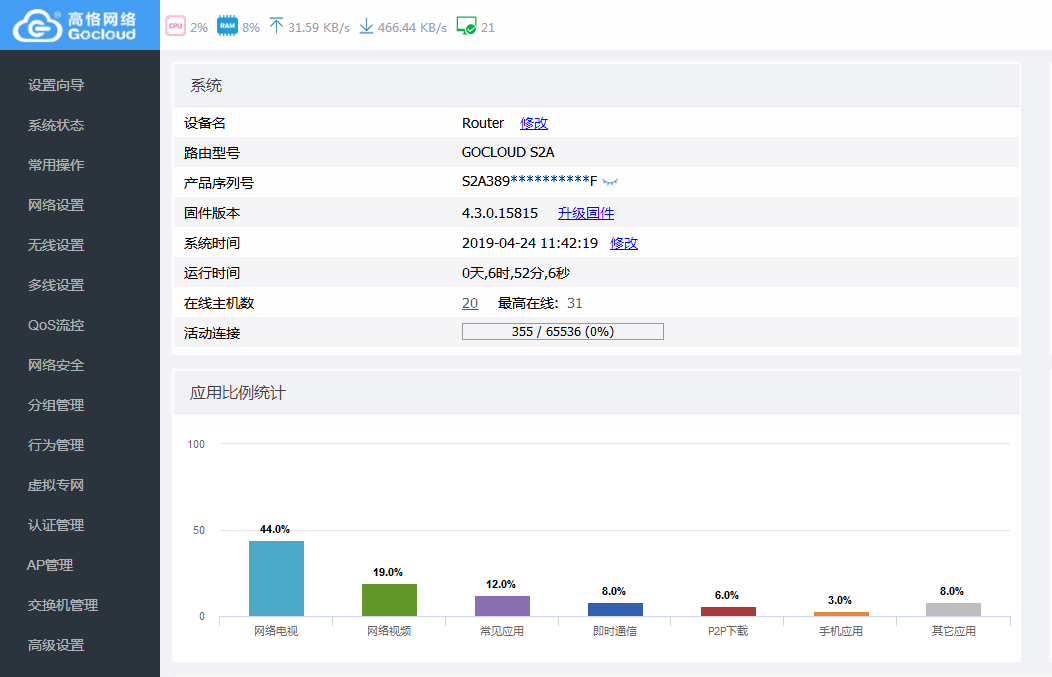Viewport: 1052px width, 677px height.
Task: Click the upload speed arrow icon
Action: coord(276,27)
